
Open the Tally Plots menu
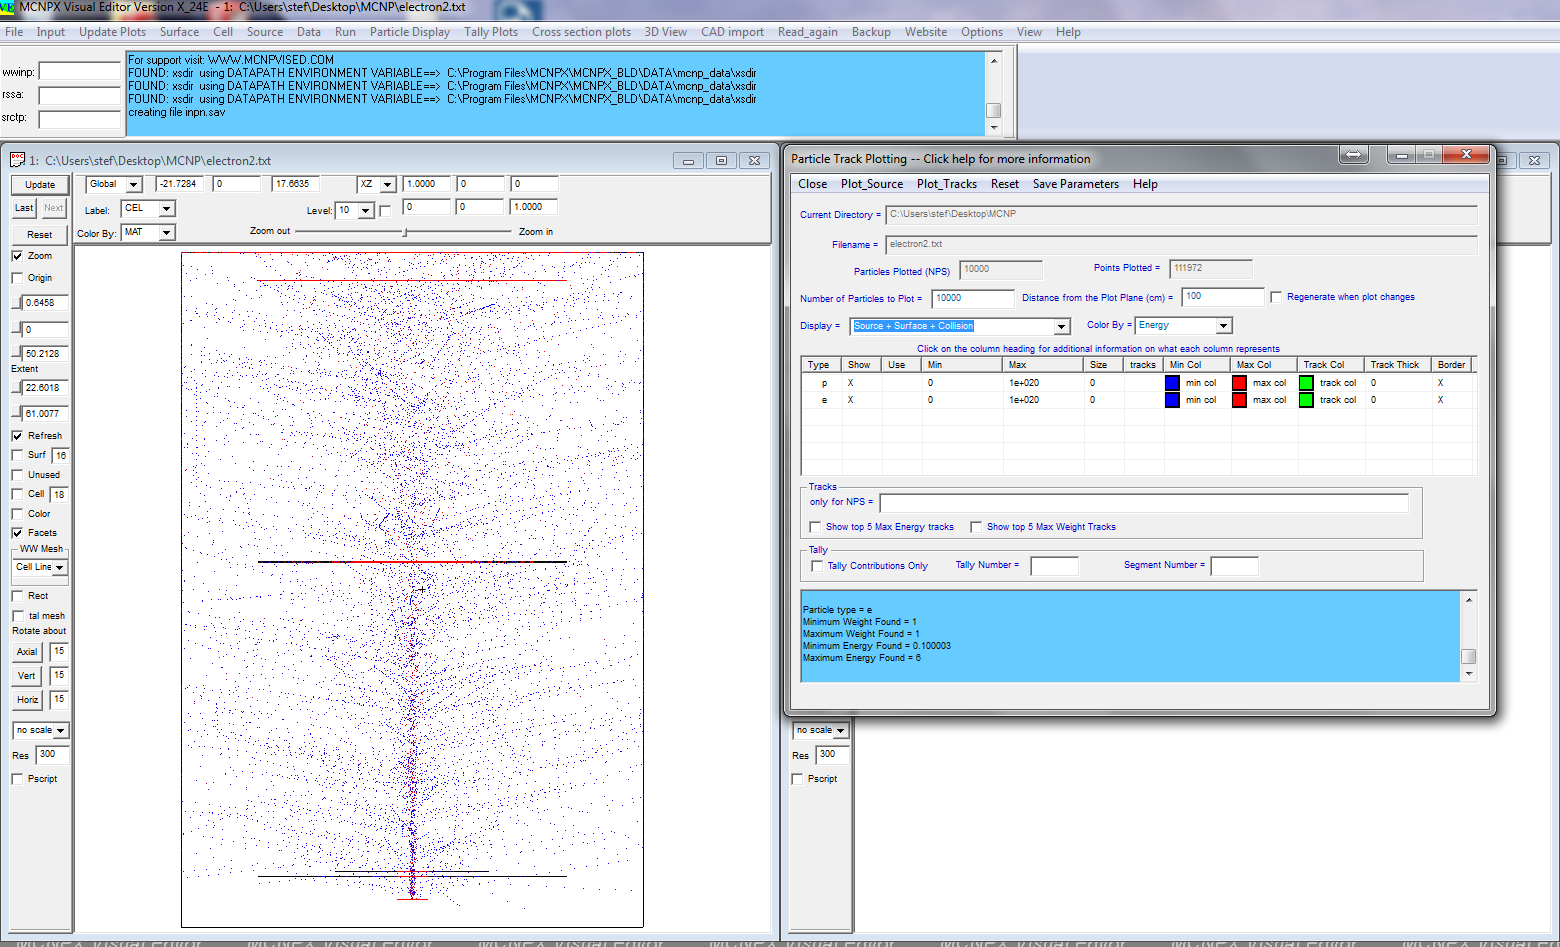pos(491,32)
